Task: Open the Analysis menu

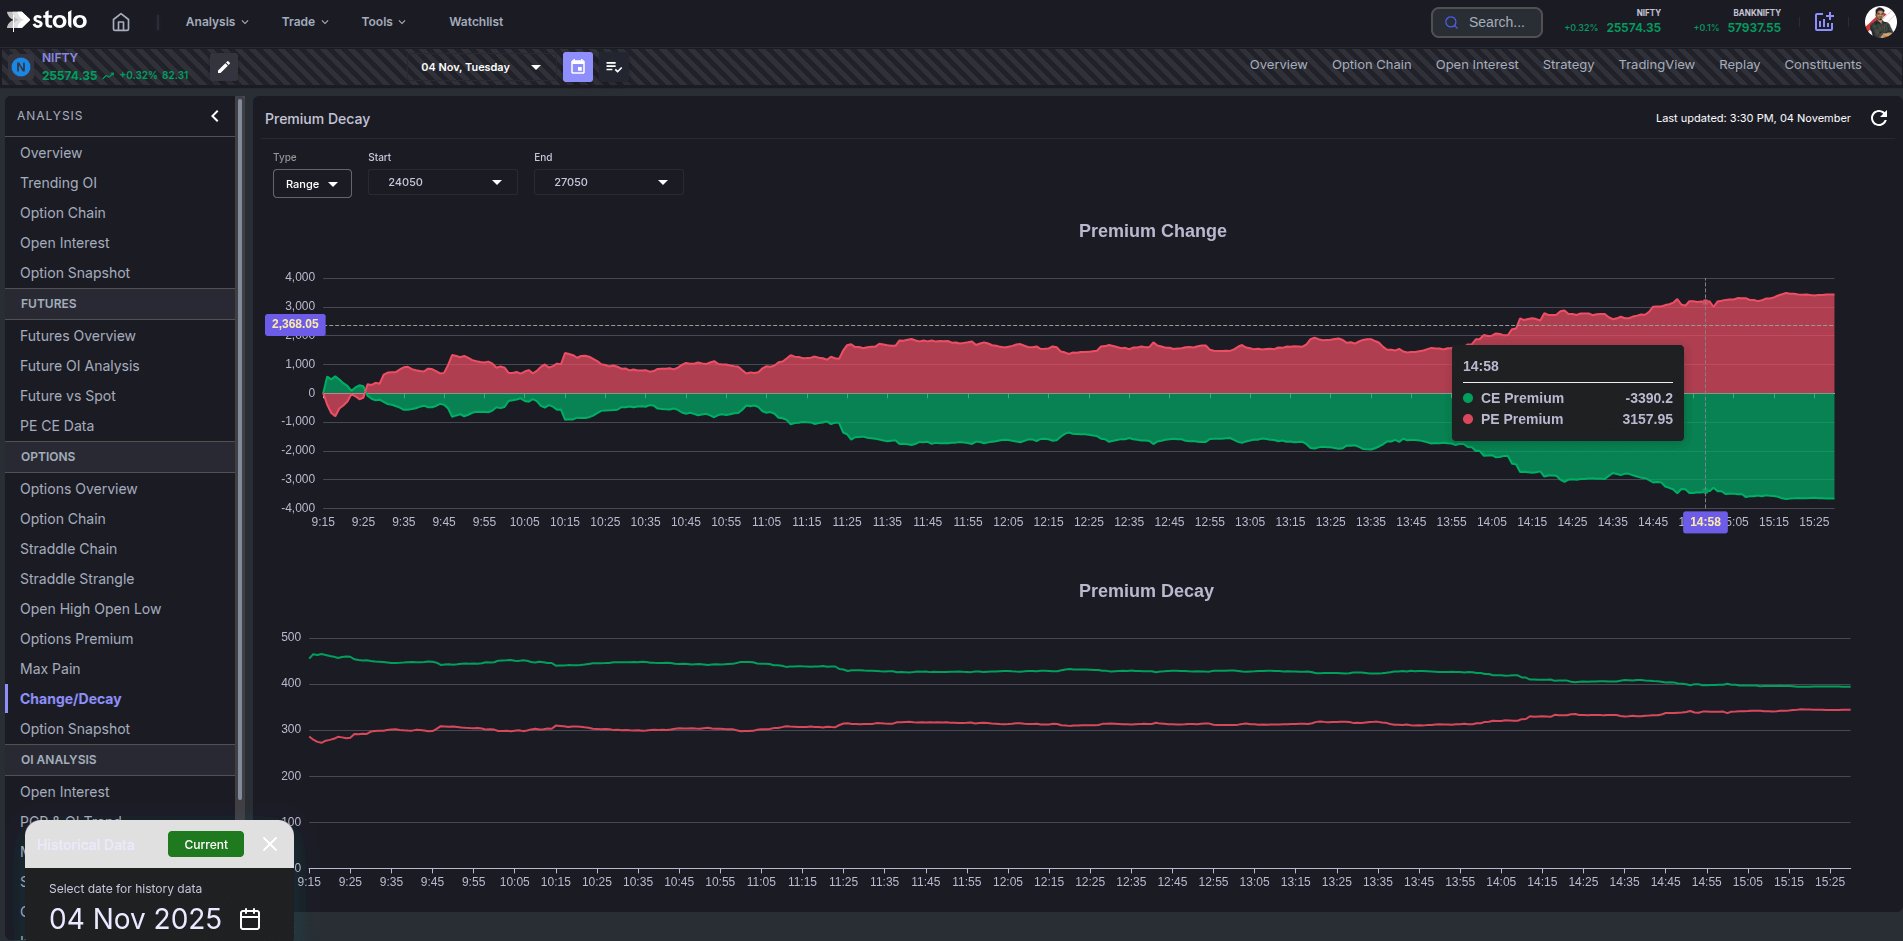Action: pos(214,21)
